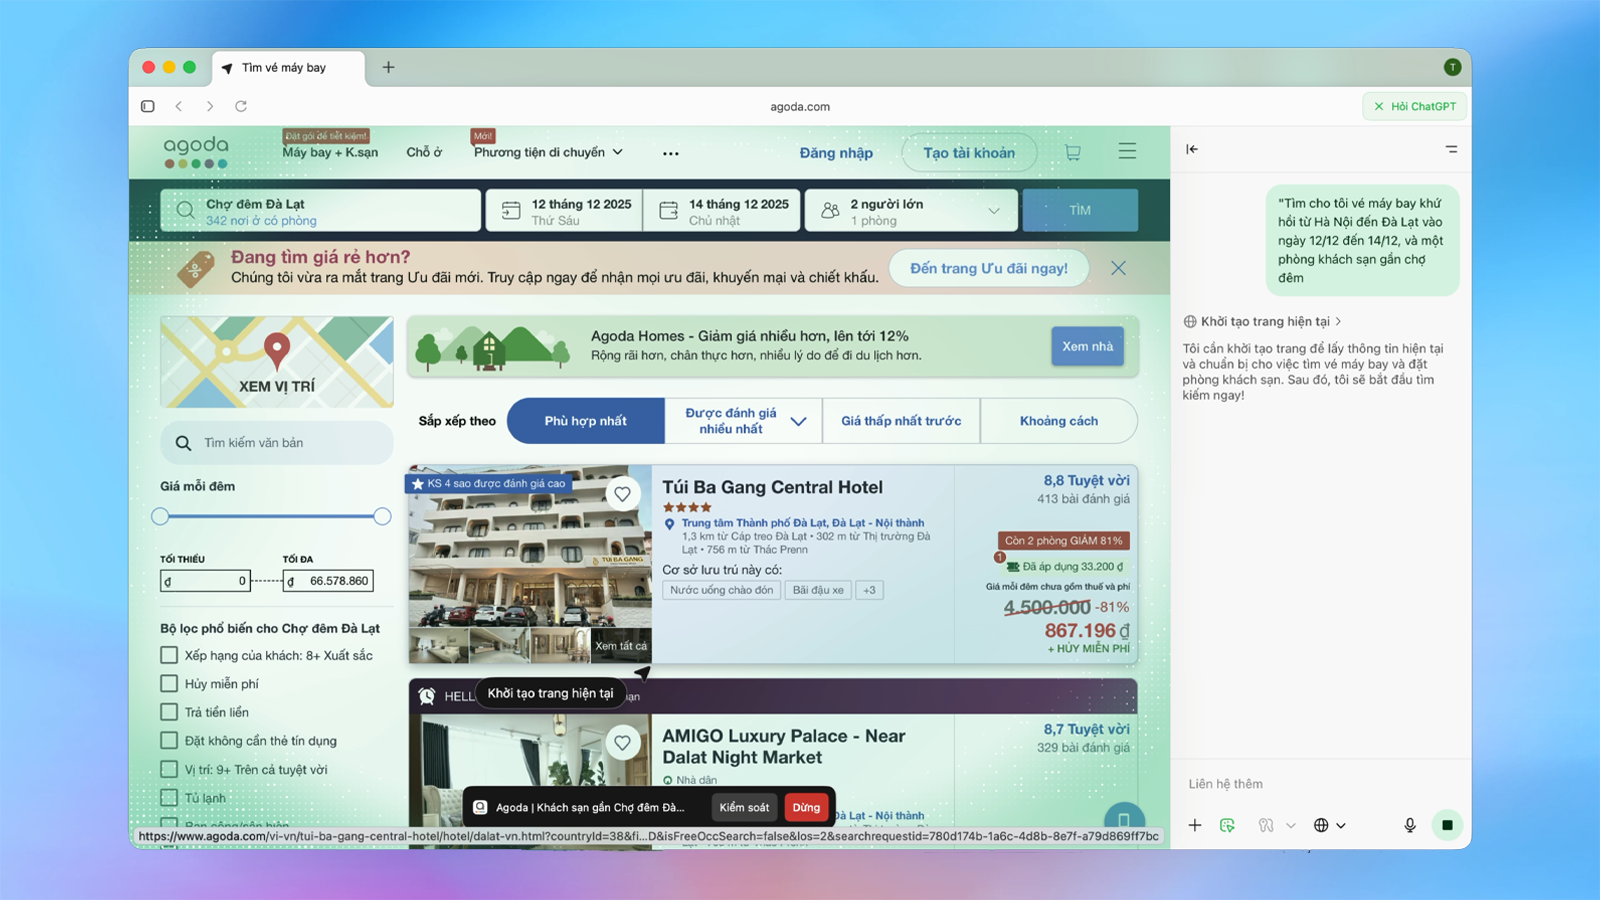The image size is (1600, 900).
Task: Click the plus icon in chat input
Action: [x=1195, y=825]
